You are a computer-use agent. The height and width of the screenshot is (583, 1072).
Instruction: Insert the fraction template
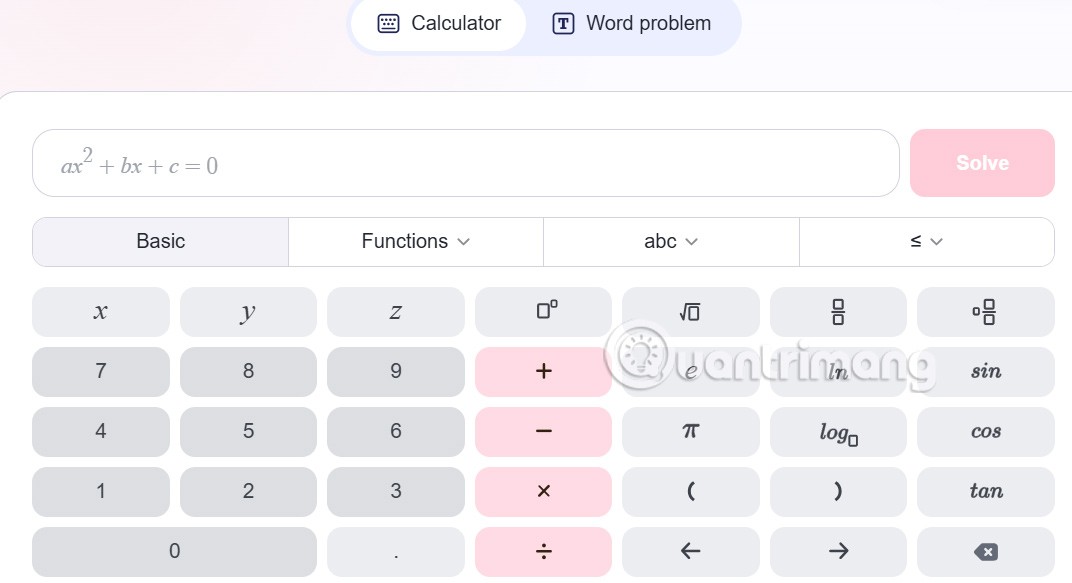[x=838, y=311]
